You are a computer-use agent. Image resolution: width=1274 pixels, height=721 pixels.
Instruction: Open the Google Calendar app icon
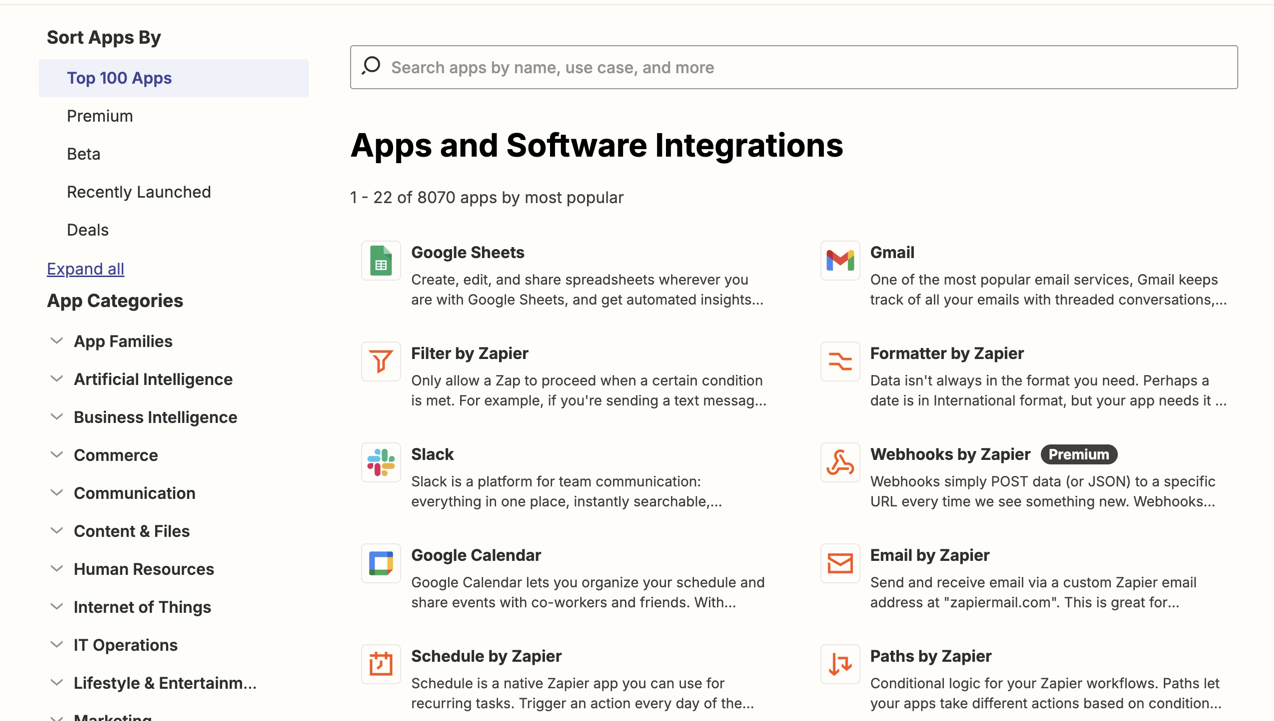[x=380, y=563]
